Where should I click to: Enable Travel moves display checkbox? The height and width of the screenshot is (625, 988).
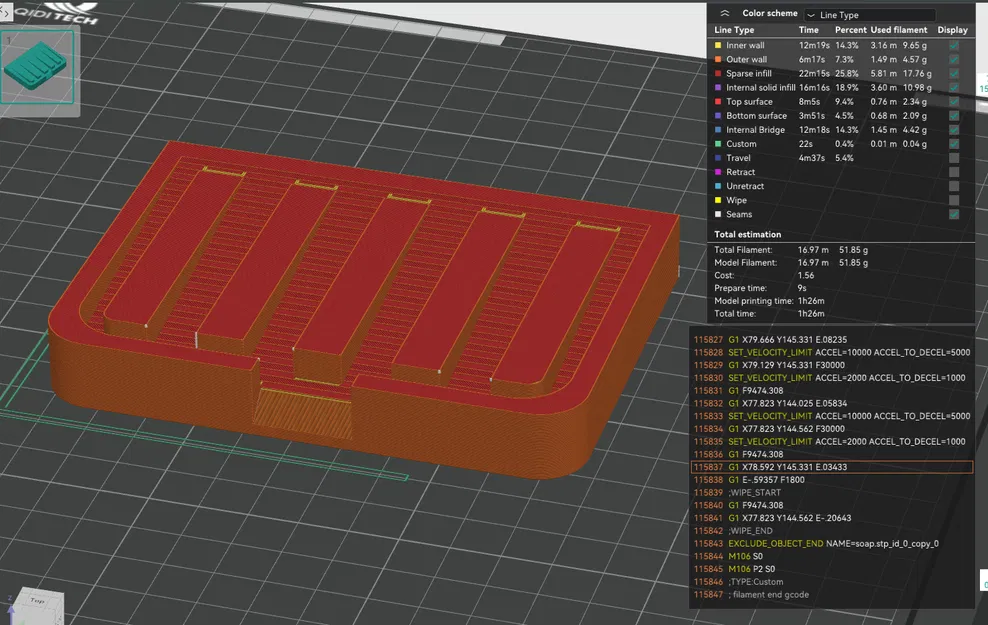pos(953,158)
